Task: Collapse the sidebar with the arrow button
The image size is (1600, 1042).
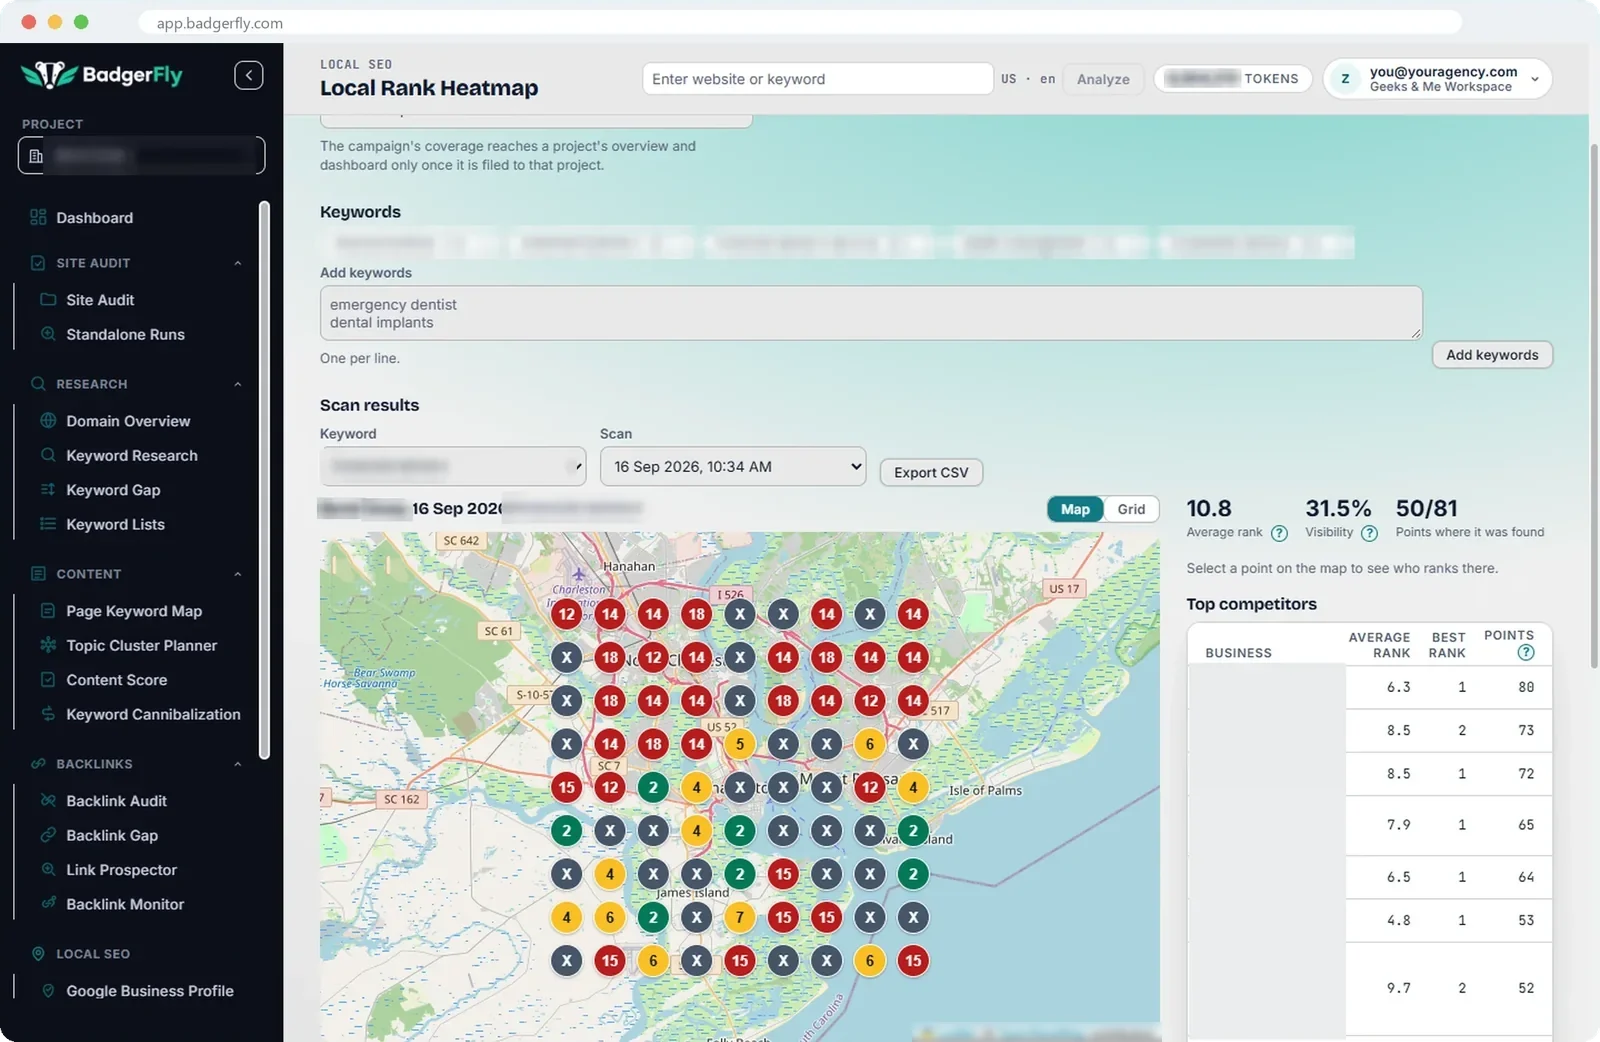Action: [x=249, y=75]
